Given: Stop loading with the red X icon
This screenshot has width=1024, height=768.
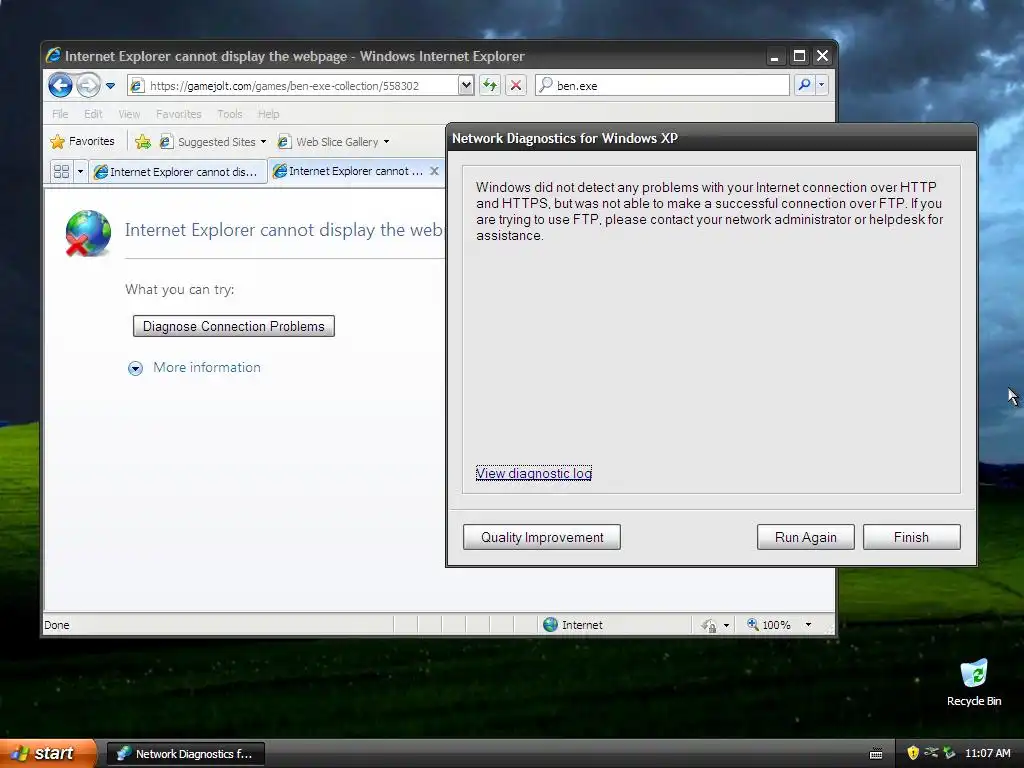Looking at the screenshot, I should tap(516, 86).
